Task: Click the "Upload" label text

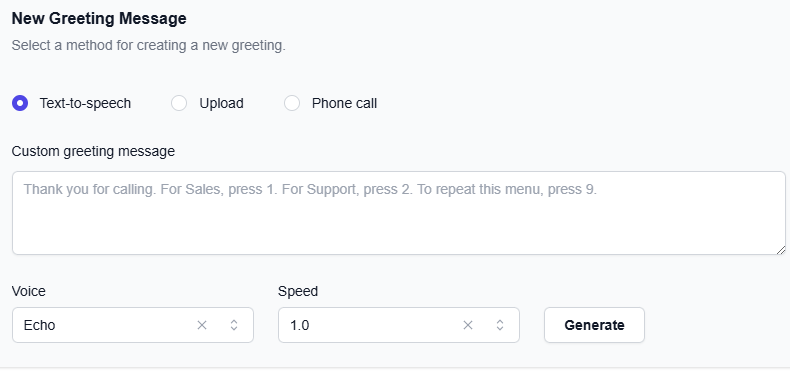Action: pyautogui.click(x=221, y=103)
